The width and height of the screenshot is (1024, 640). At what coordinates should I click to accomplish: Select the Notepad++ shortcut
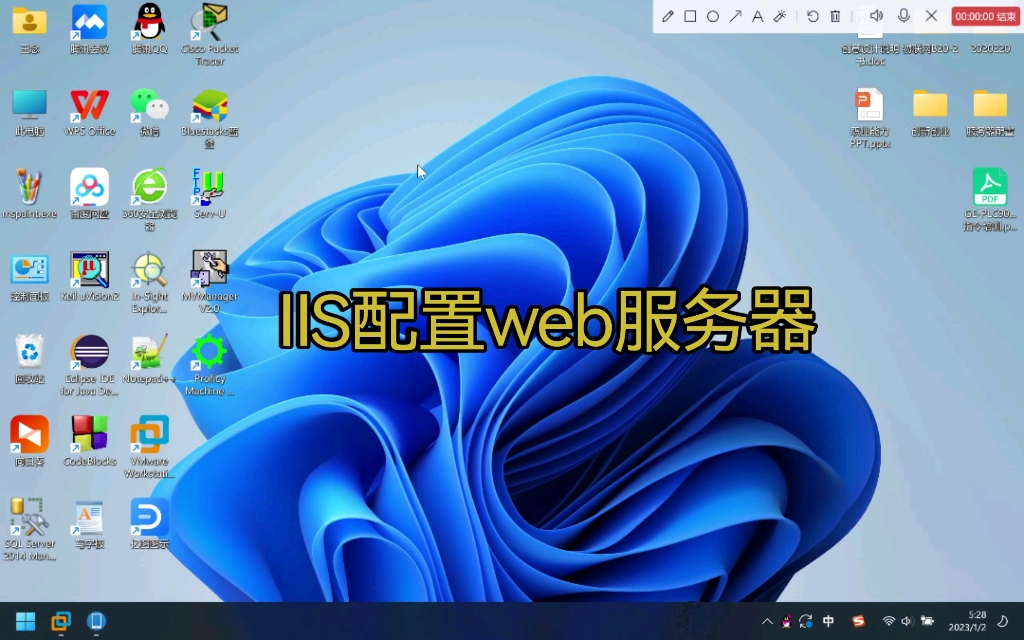[150, 359]
